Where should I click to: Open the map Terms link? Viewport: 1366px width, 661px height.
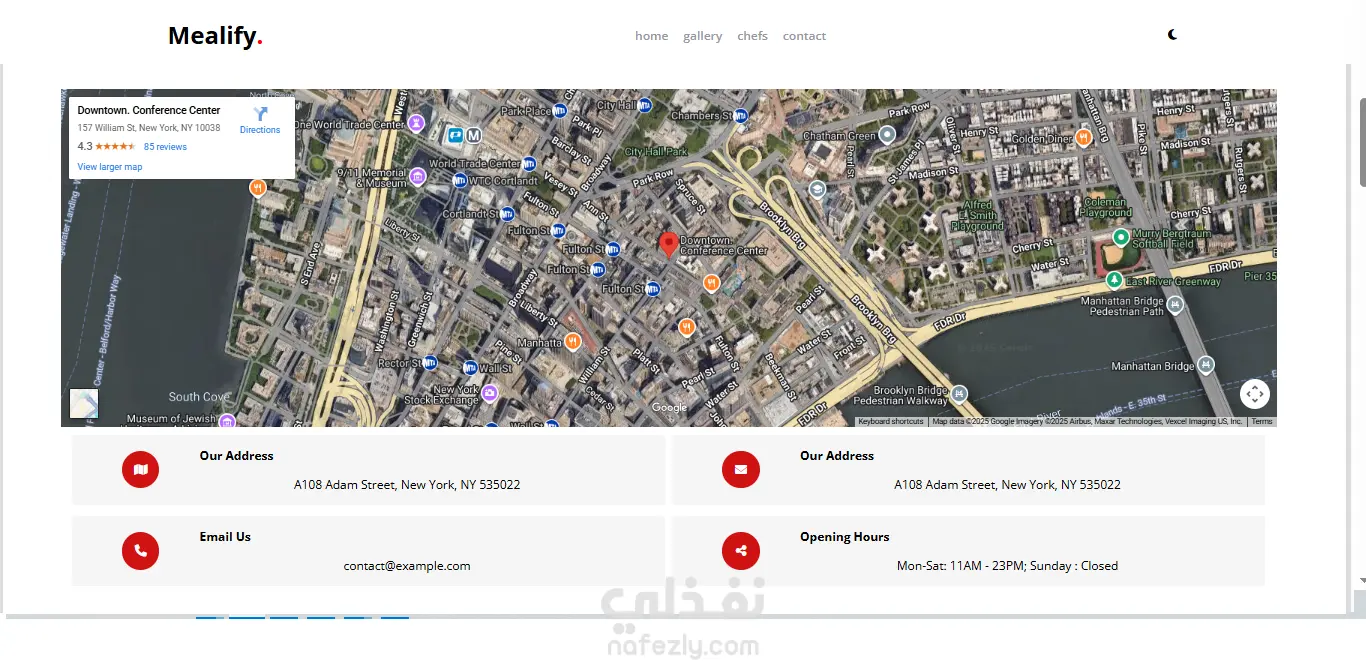tap(1262, 422)
